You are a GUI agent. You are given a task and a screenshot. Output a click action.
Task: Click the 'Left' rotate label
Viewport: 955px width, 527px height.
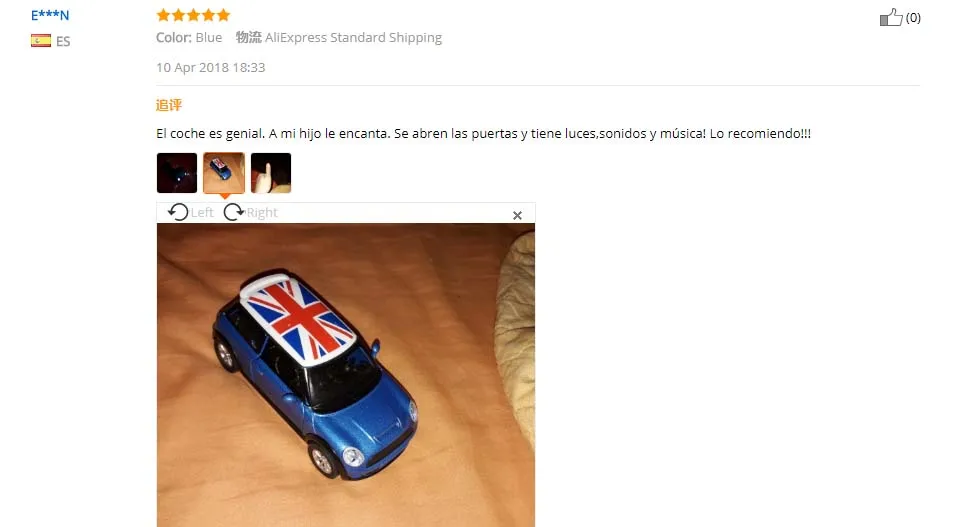click(202, 213)
